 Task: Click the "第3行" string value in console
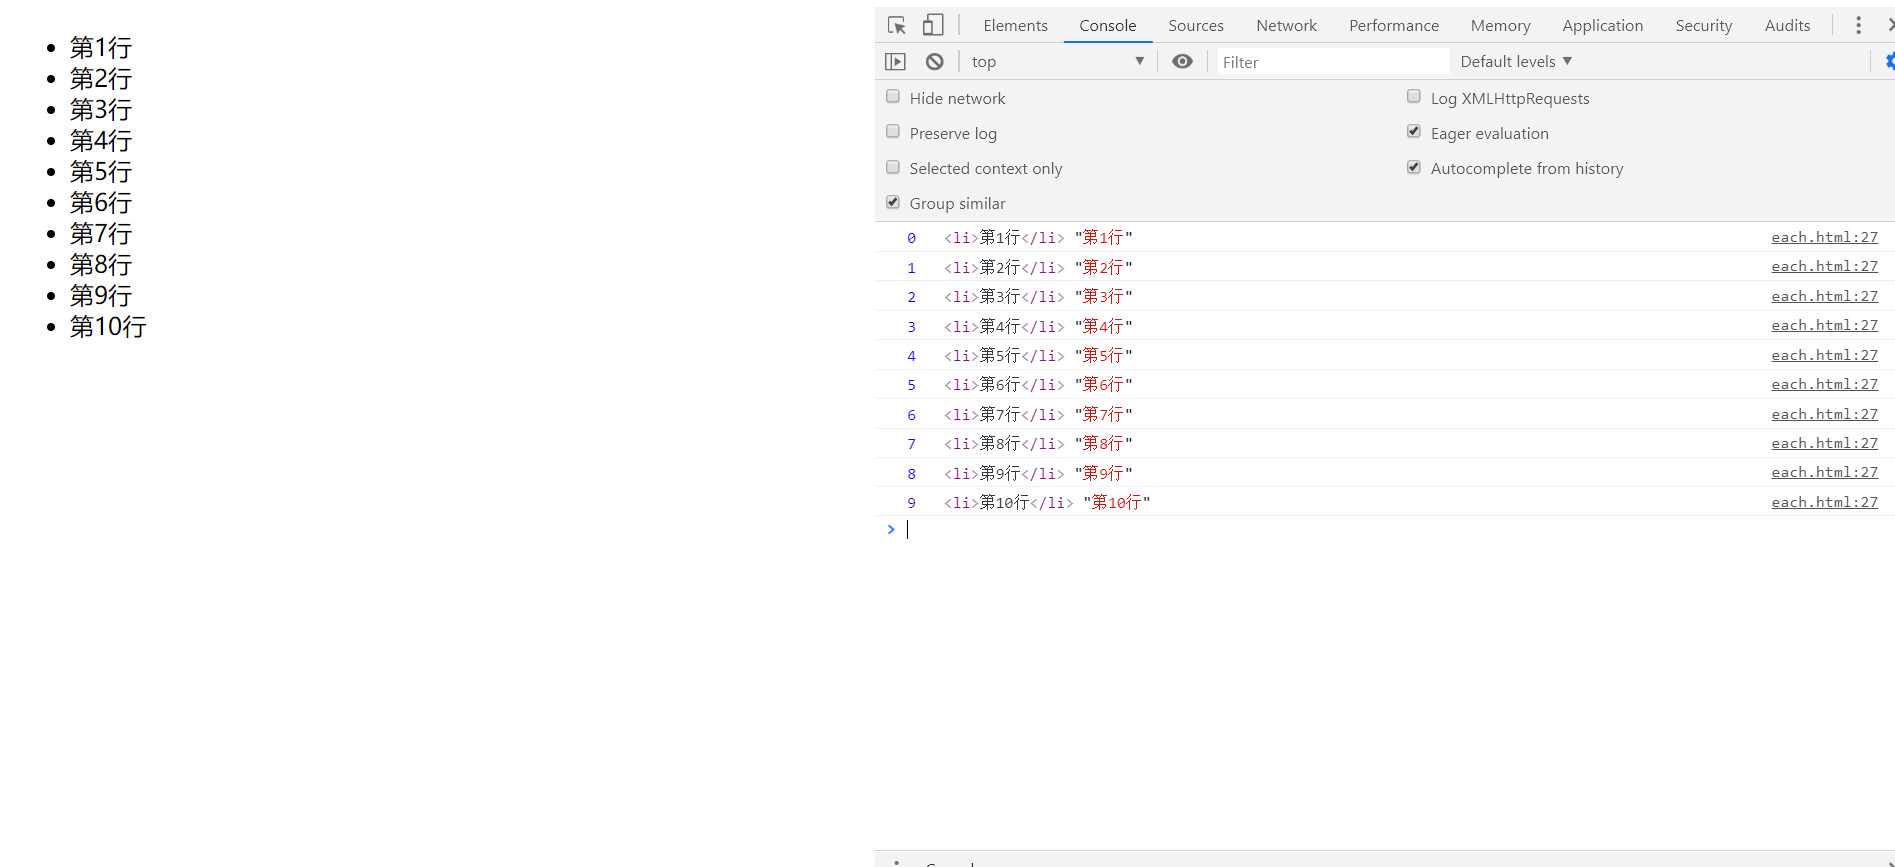(1104, 297)
